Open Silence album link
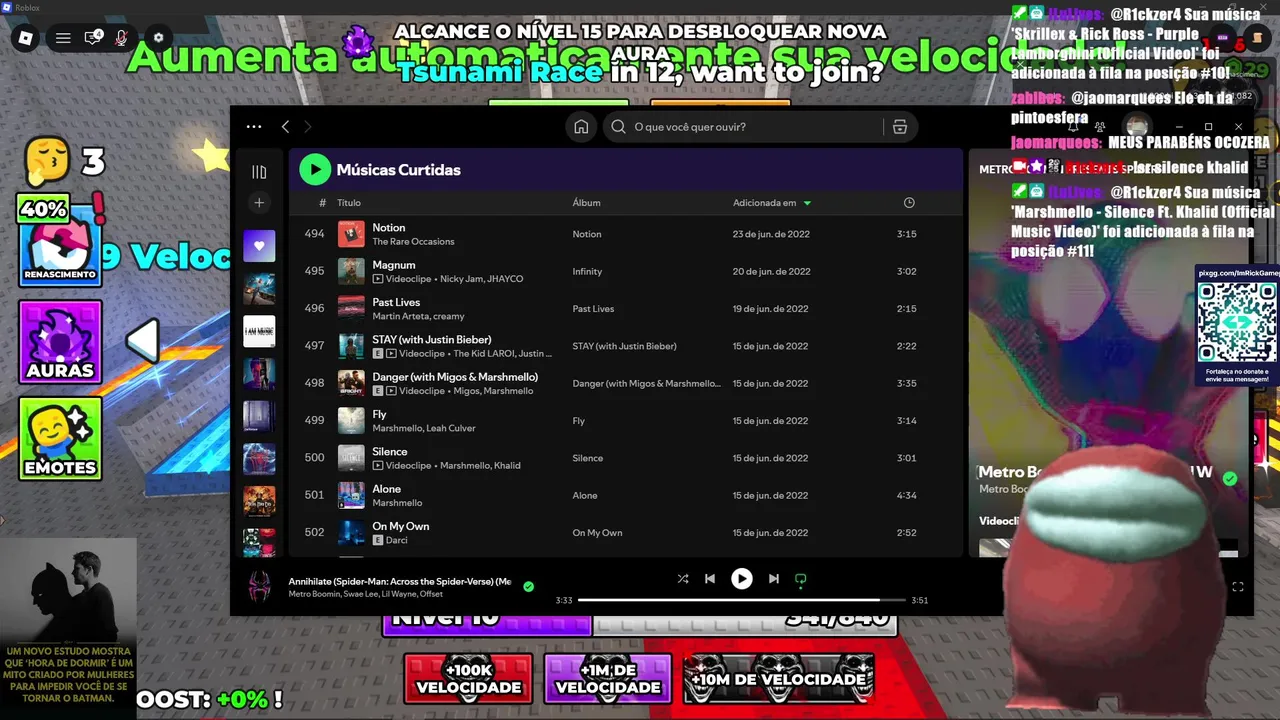This screenshot has height=720, width=1280. click(x=587, y=458)
